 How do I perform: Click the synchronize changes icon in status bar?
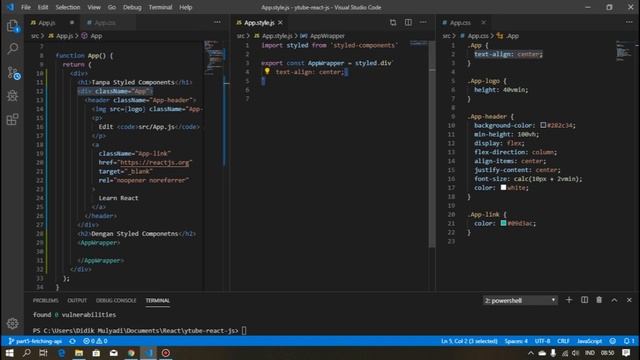click(72, 341)
